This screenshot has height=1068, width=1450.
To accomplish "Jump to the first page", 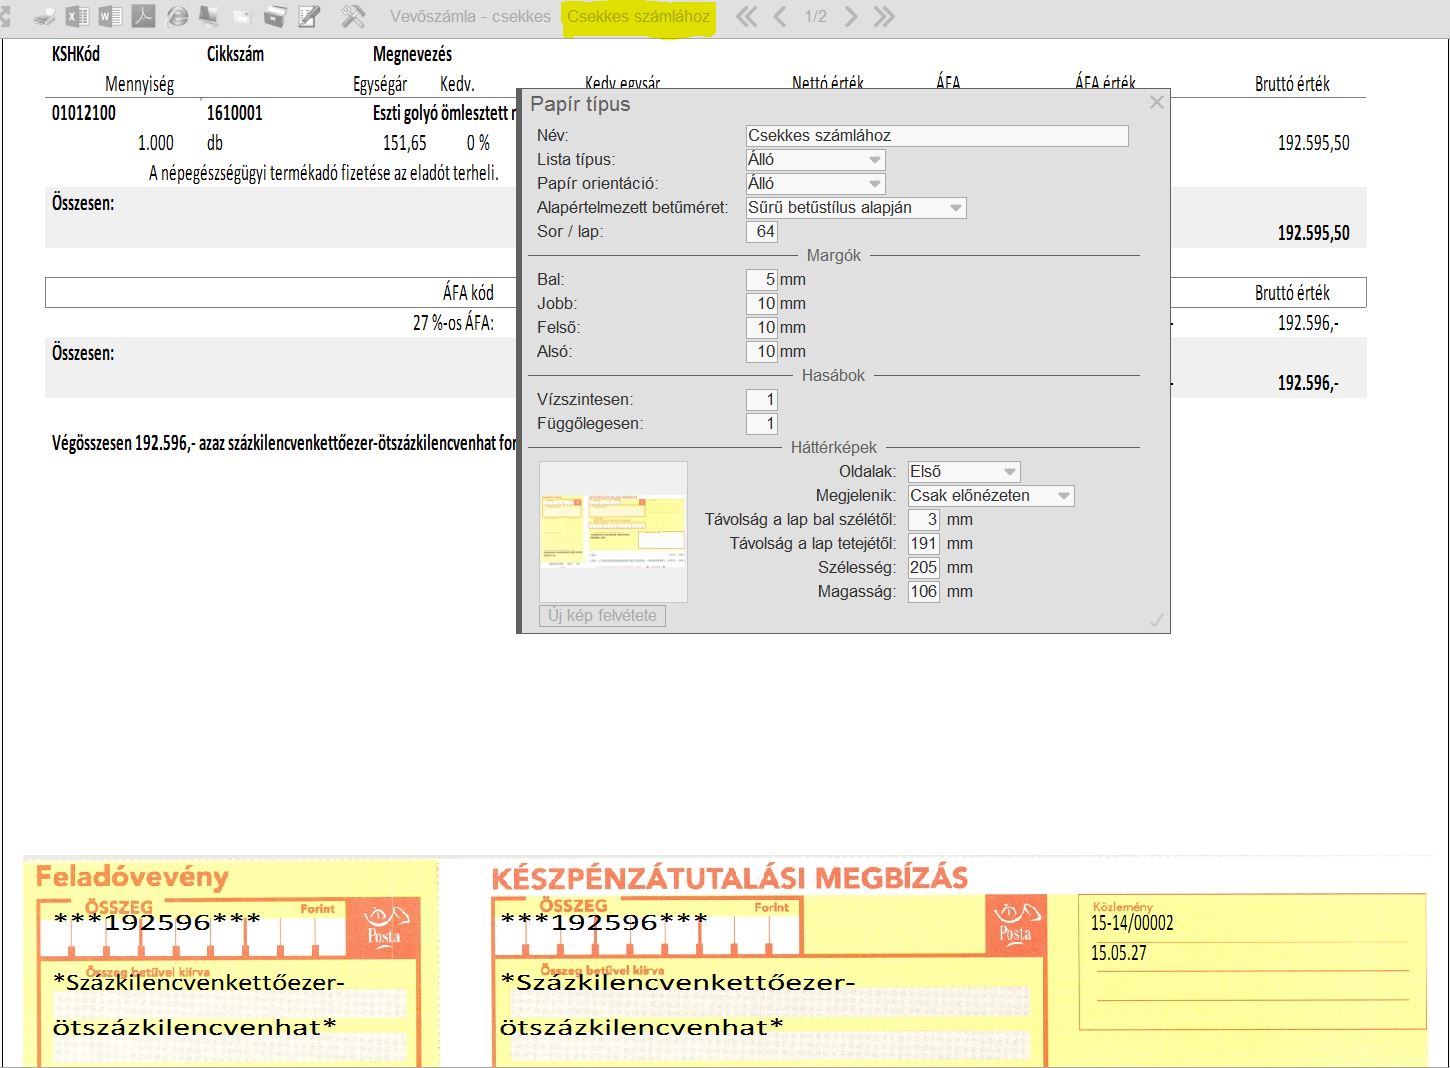I will 746,17.
